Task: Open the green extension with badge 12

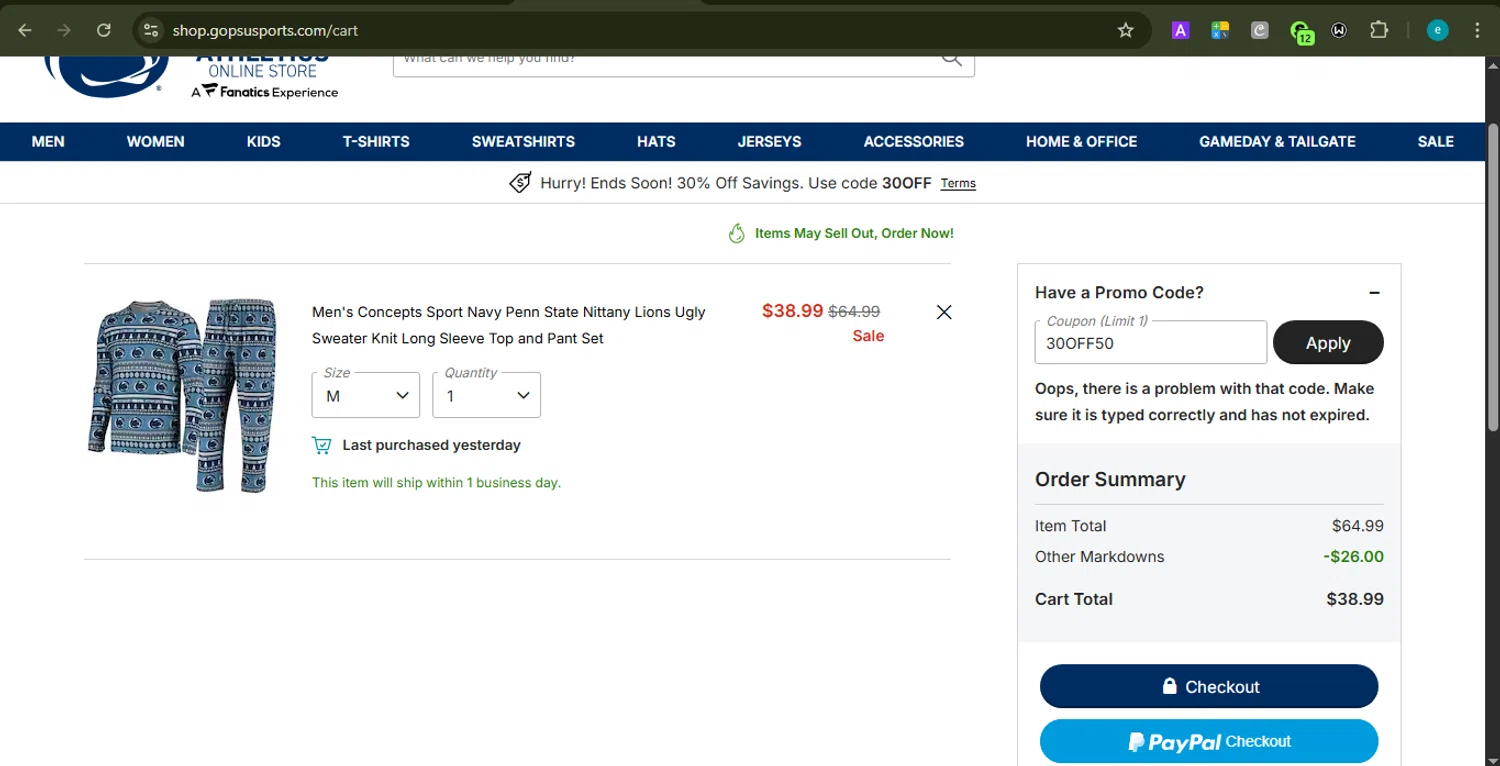Action: point(1301,32)
